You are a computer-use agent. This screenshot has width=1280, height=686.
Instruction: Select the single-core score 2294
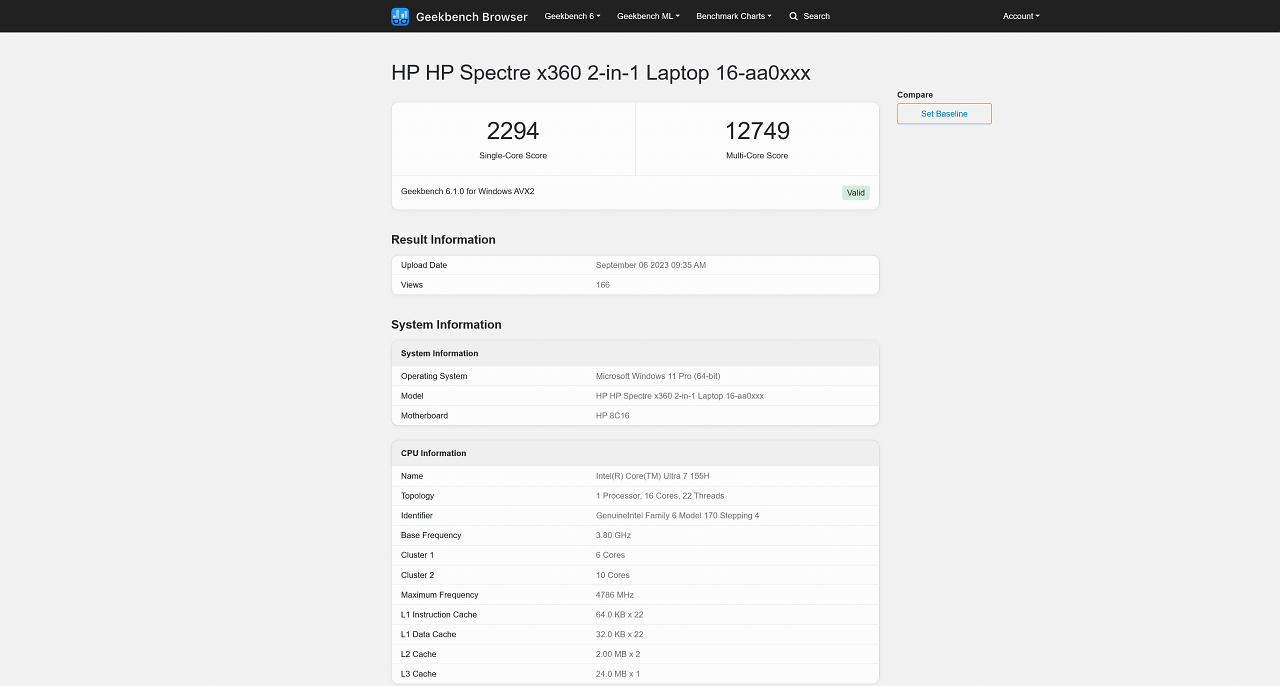coord(513,131)
